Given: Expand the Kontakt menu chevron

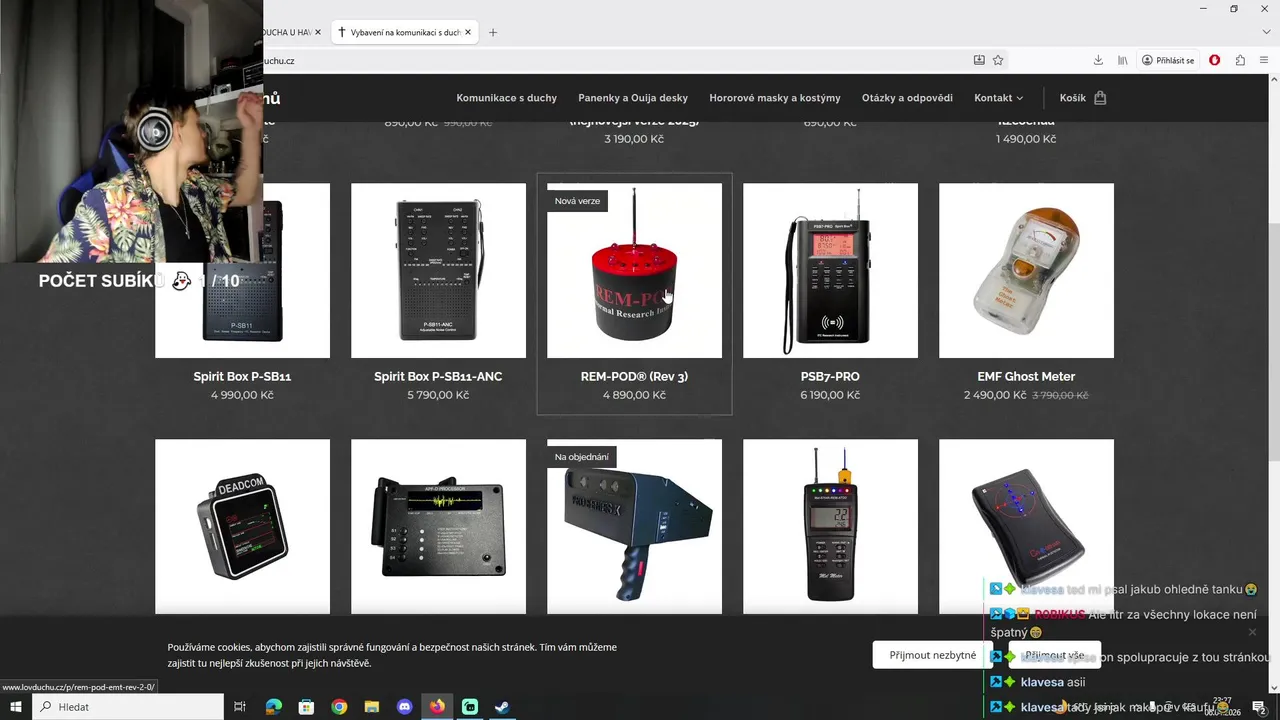Looking at the screenshot, I should click(1020, 98).
